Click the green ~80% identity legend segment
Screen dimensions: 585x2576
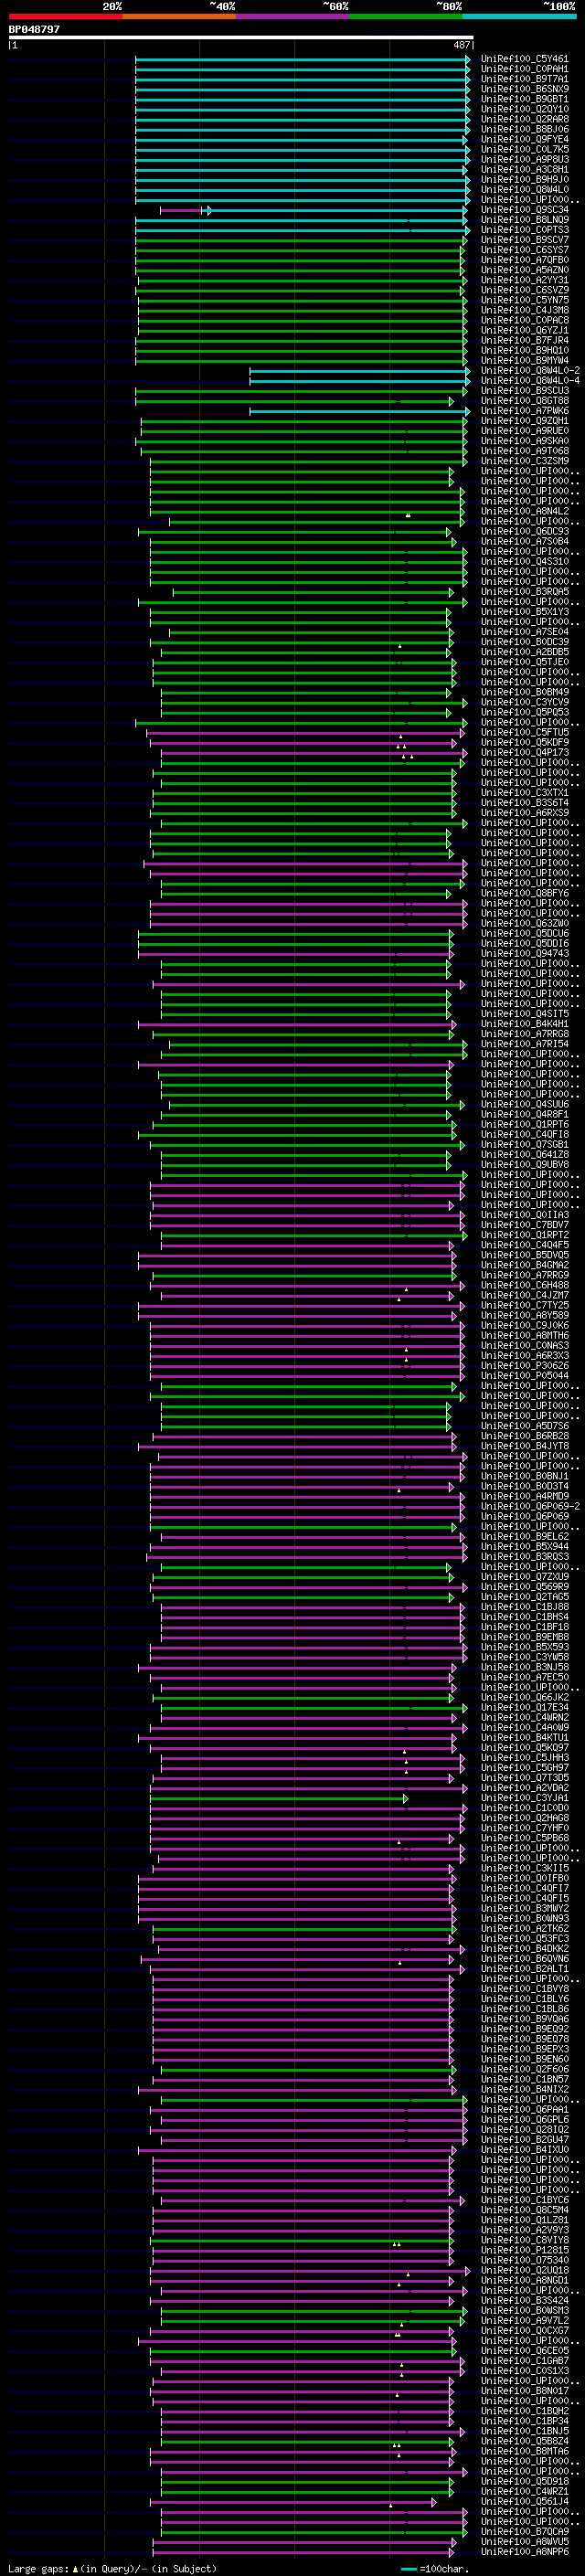click(x=406, y=16)
